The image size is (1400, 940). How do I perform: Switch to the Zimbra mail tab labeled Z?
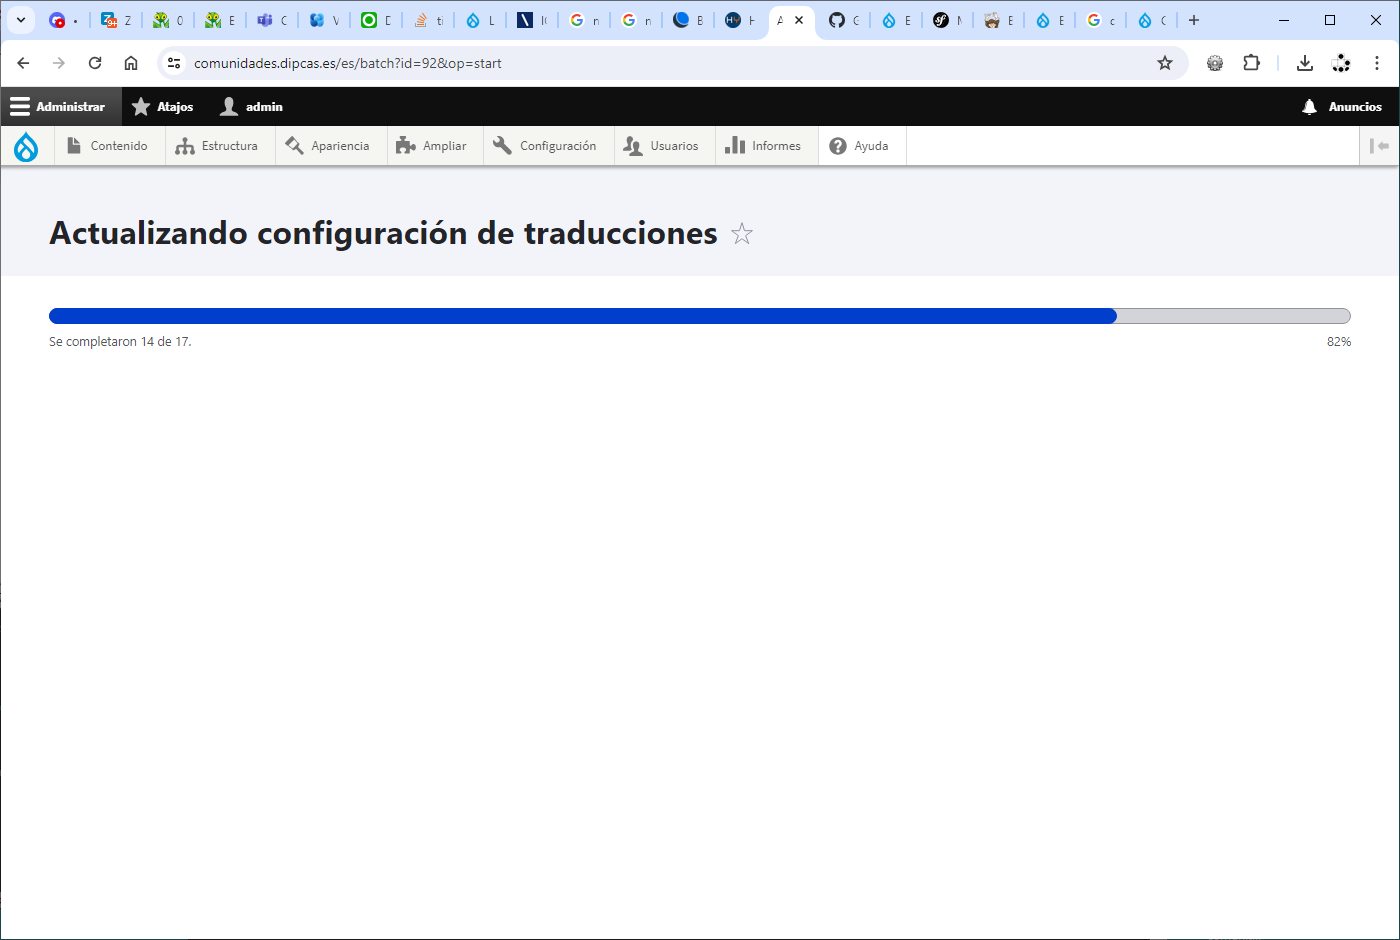tap(116, 20)
